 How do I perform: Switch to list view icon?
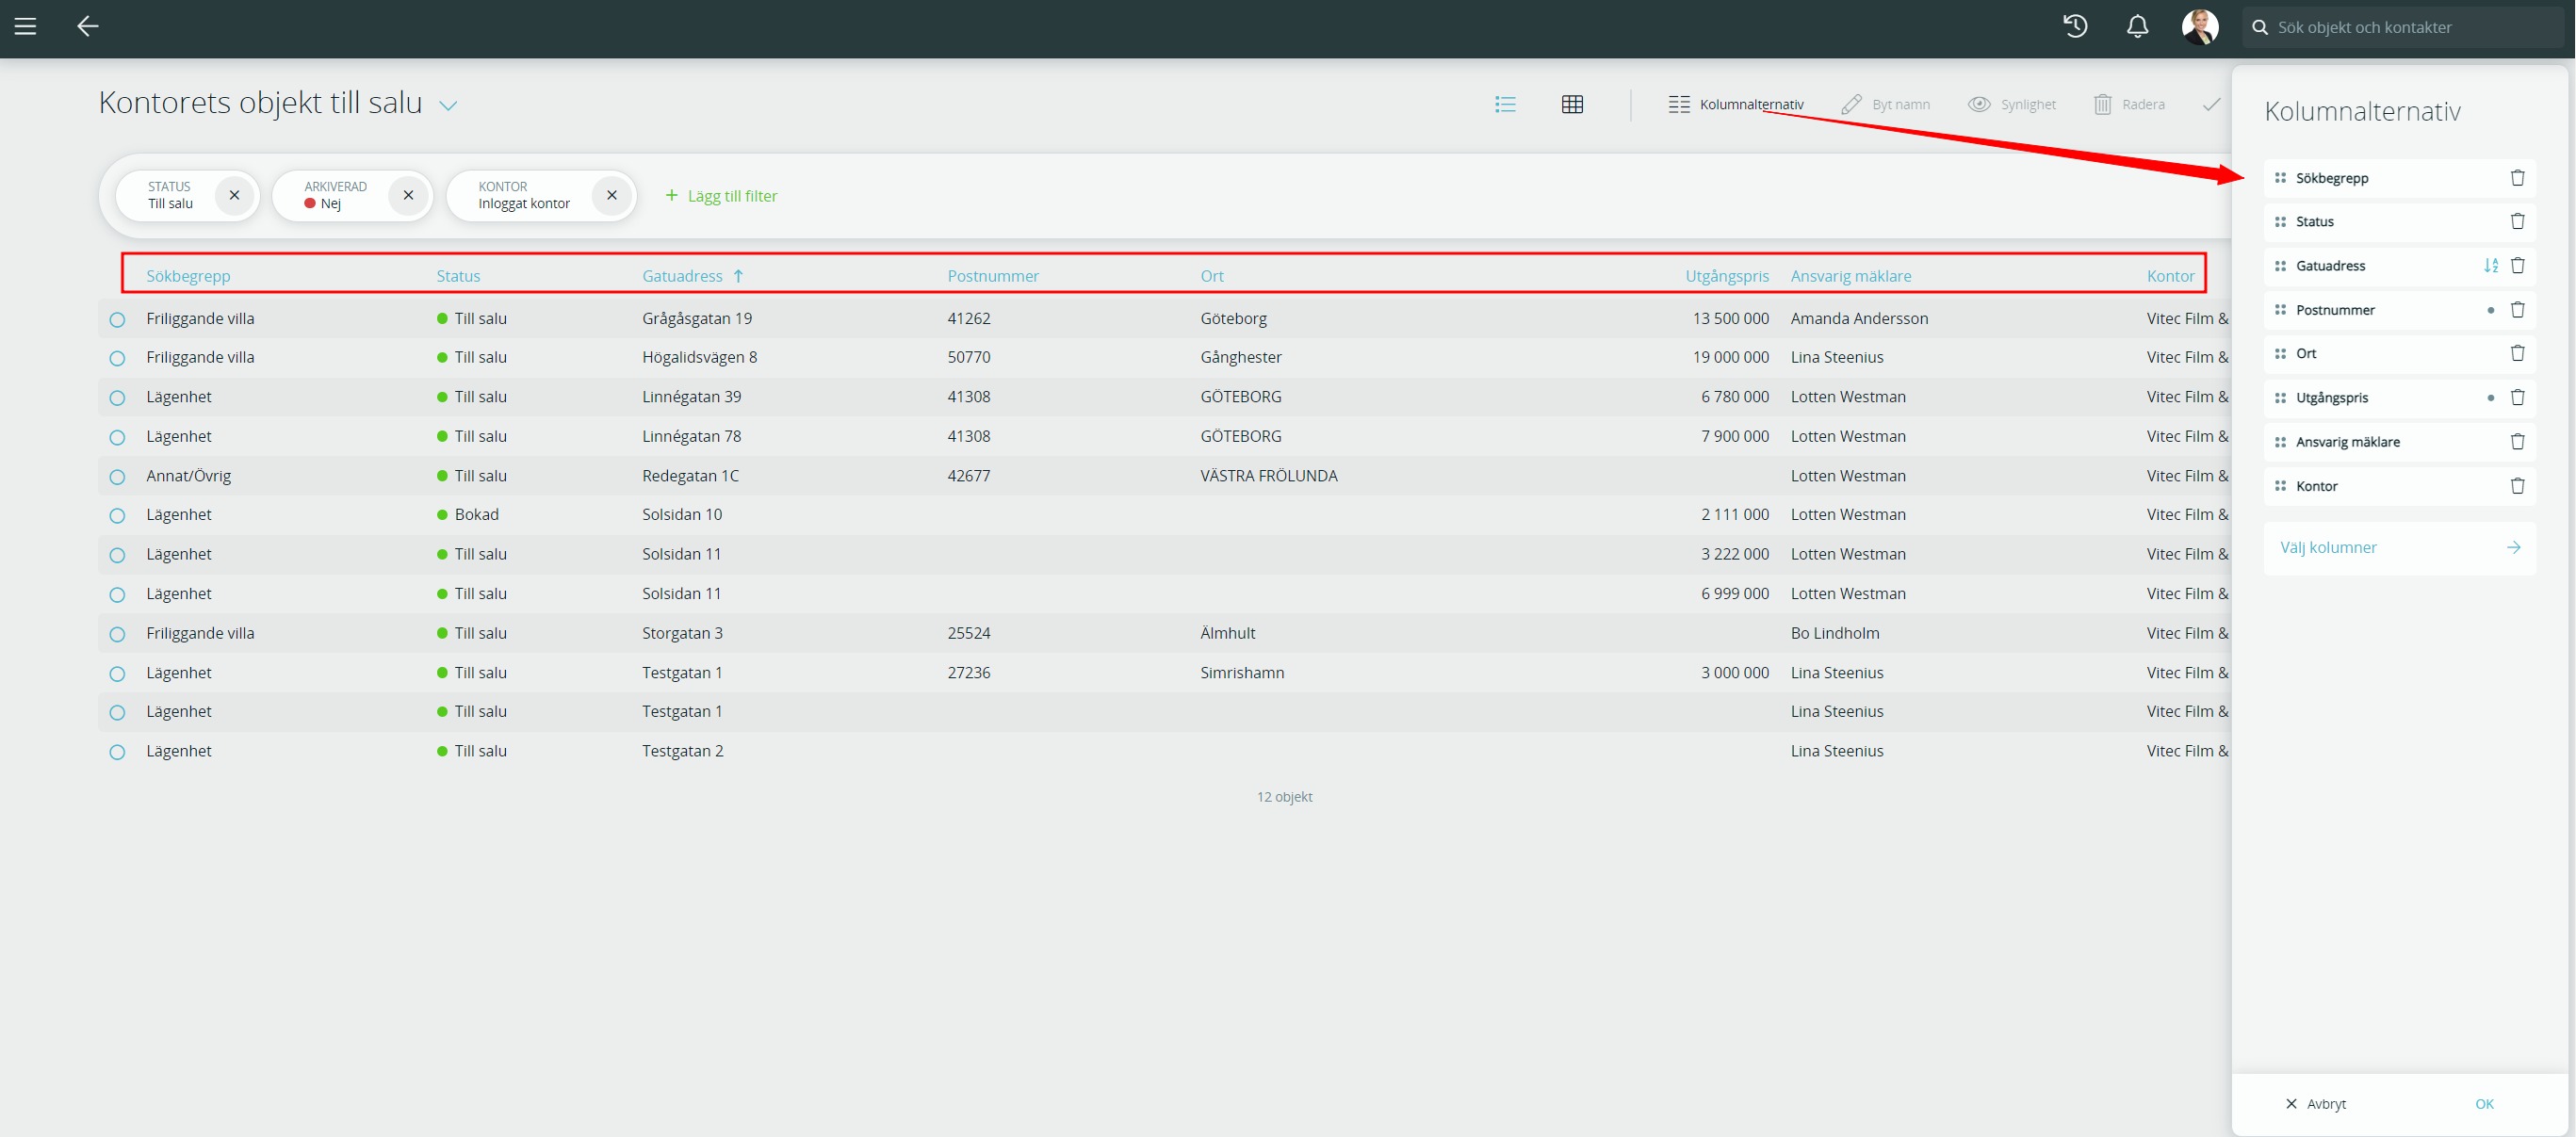click(x=1505, y=104)
